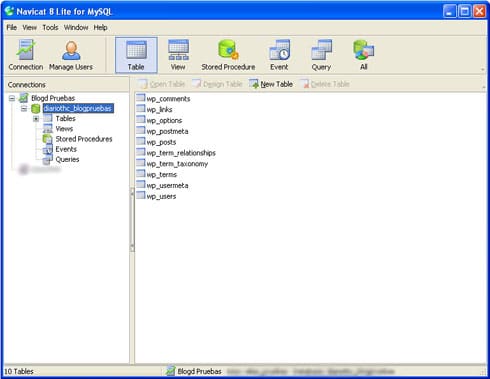490x379 pixels.
Task: Click the greyed Delete Table button
Action: tap(325, 84)
